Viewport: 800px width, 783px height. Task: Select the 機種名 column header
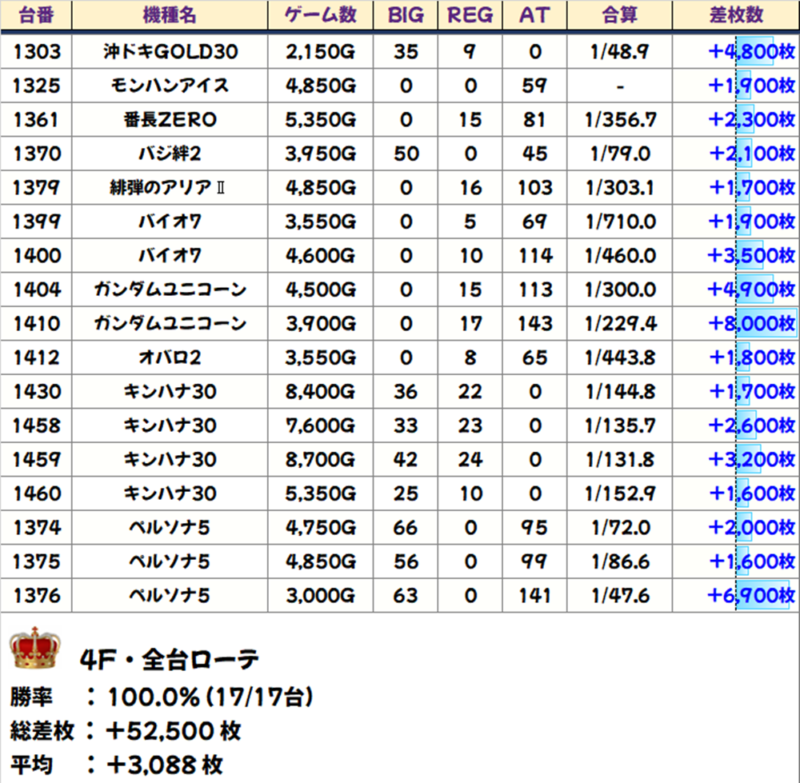170,15
